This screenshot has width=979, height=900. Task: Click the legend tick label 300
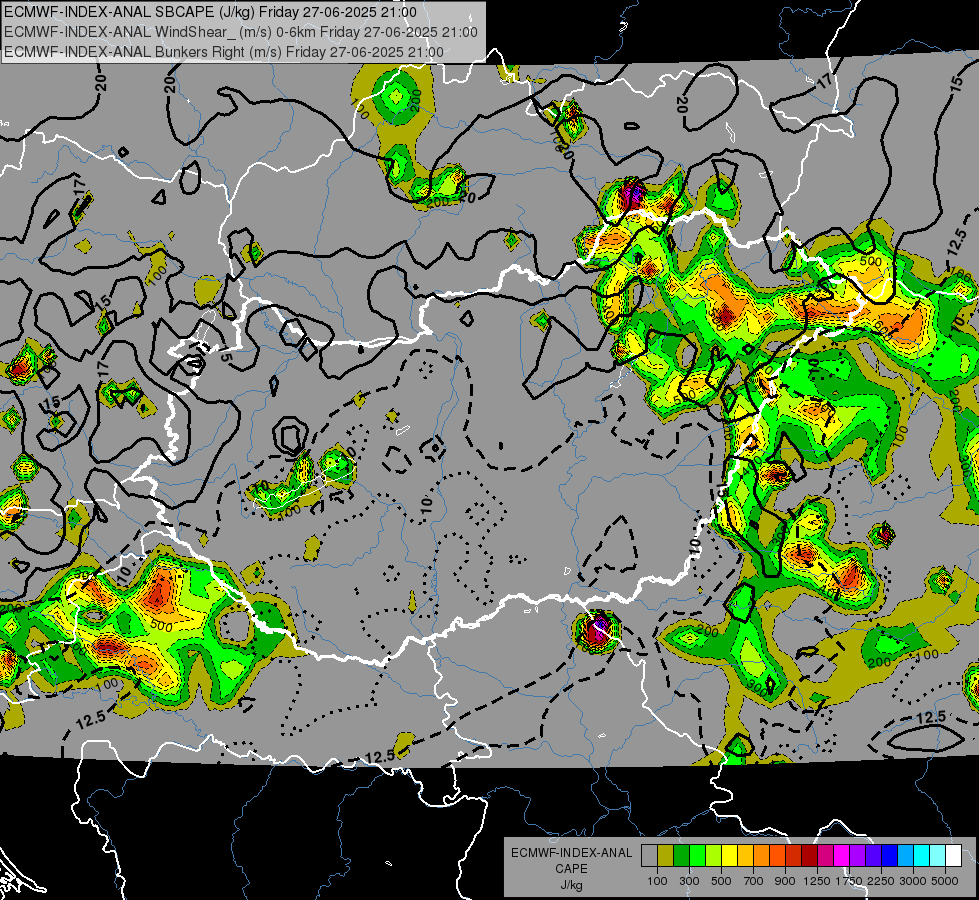689,881
